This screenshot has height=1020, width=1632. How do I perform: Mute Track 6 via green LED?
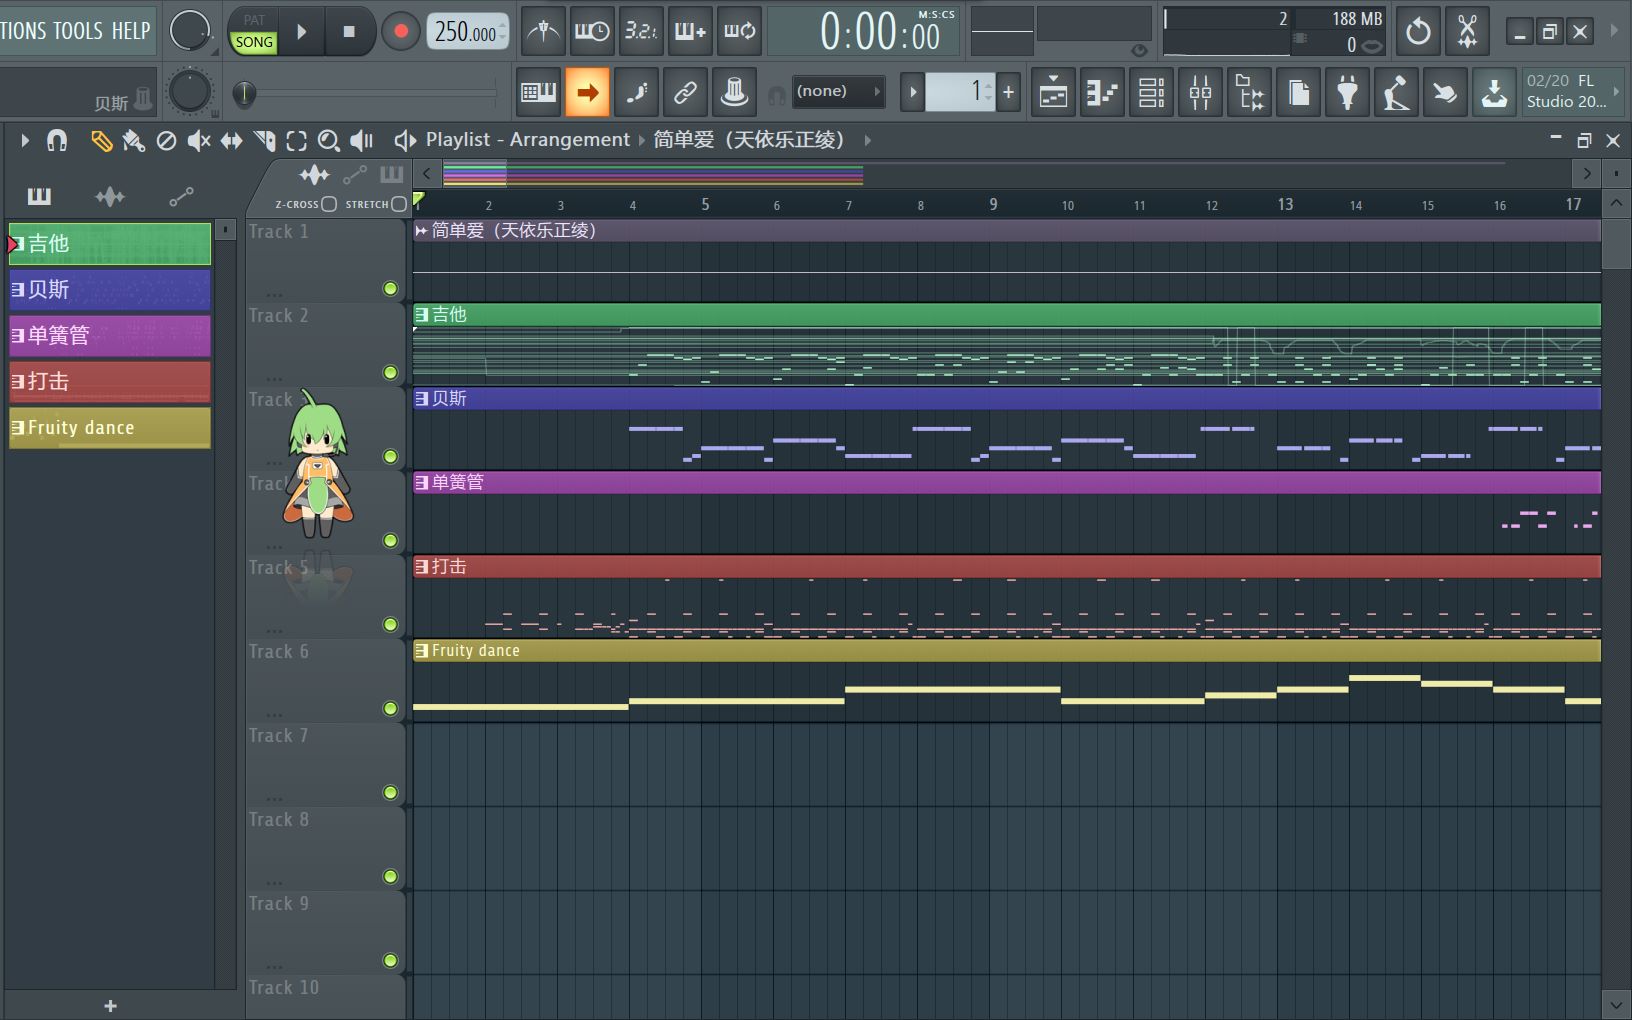pos(391,709)
